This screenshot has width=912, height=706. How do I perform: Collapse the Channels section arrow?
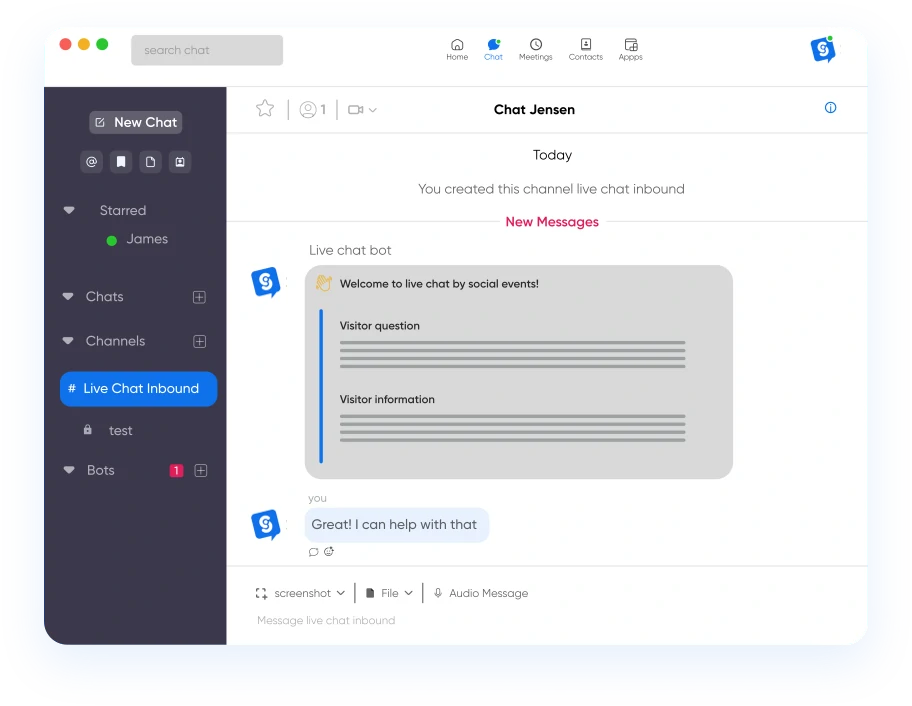(x=68, y=341)
